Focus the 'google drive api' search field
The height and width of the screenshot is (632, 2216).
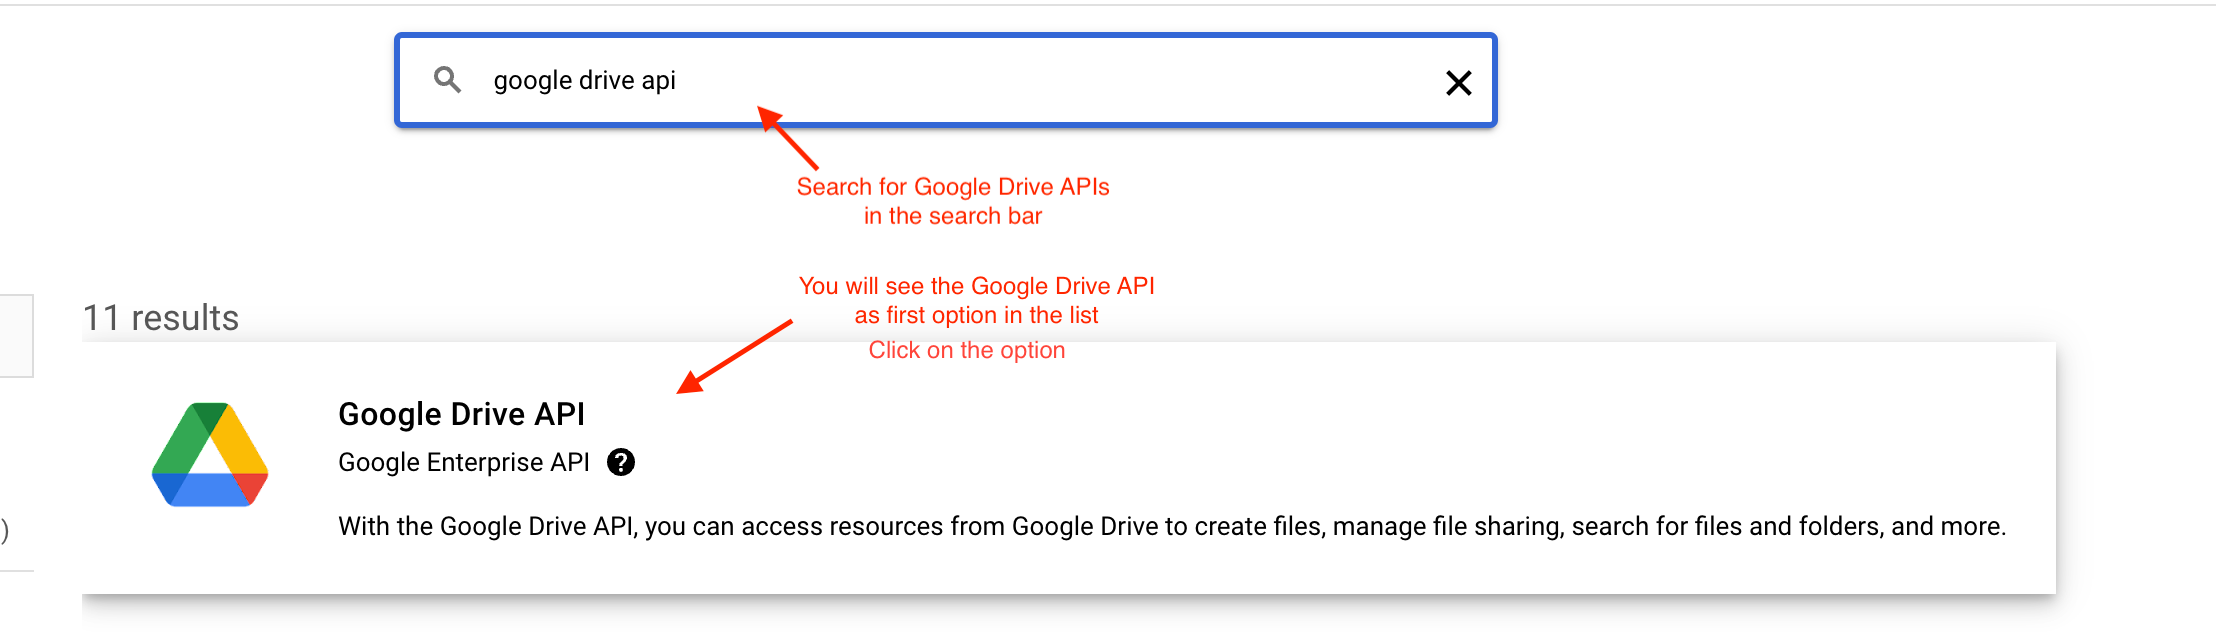[945, 80]
